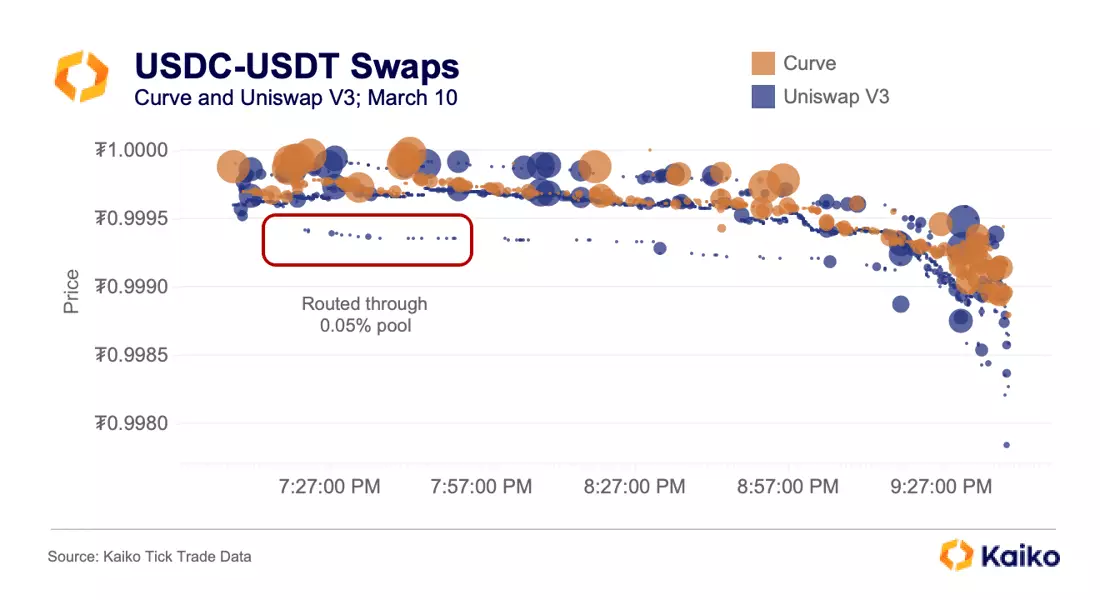Image resolution: width=1100 pixels, height=600 pixels.
Task: Select the orange Curve legend swatch
Action: click(763, 63)
